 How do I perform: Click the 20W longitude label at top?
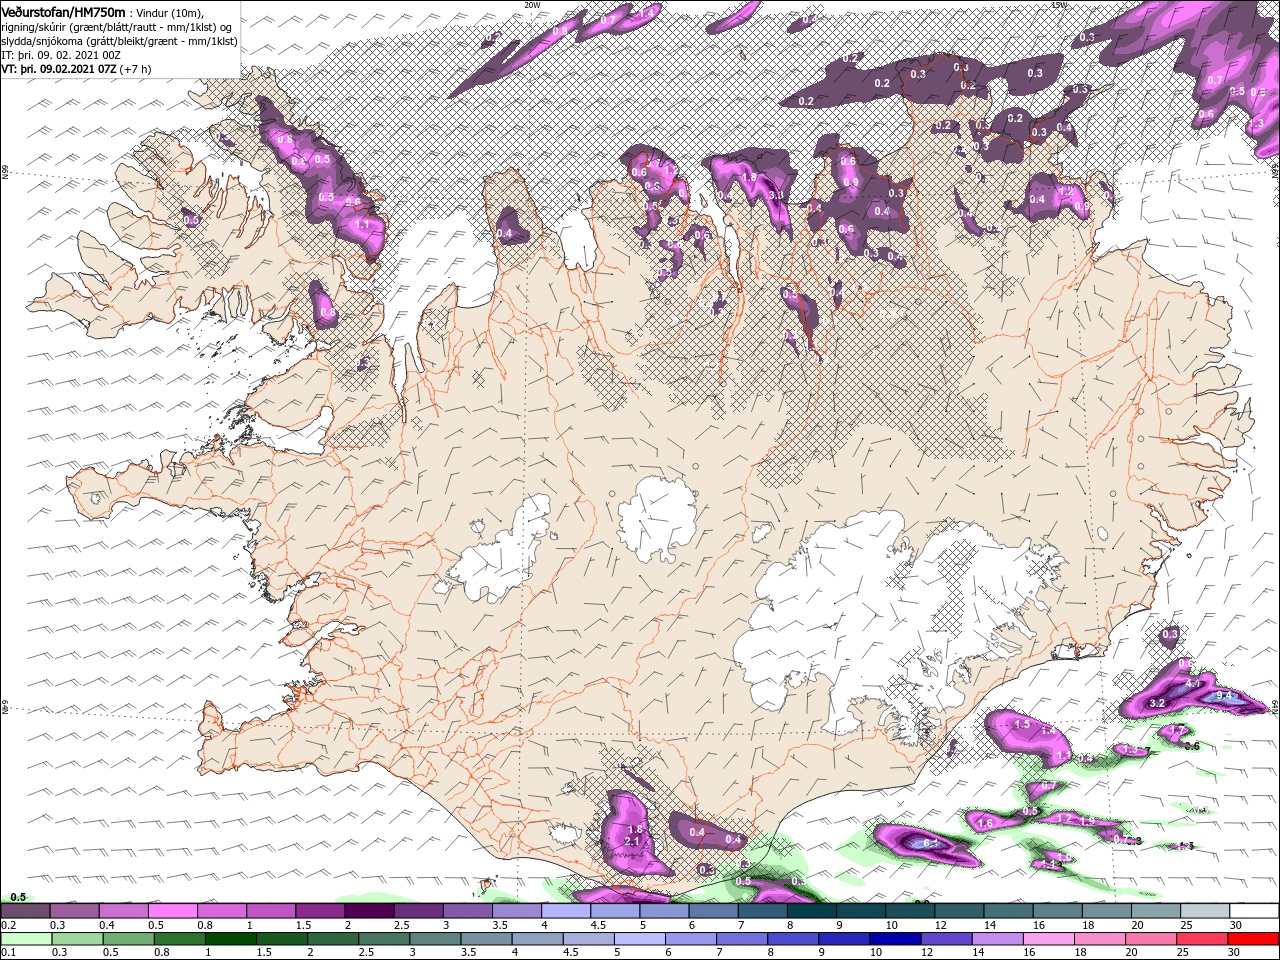pos(532,5)
